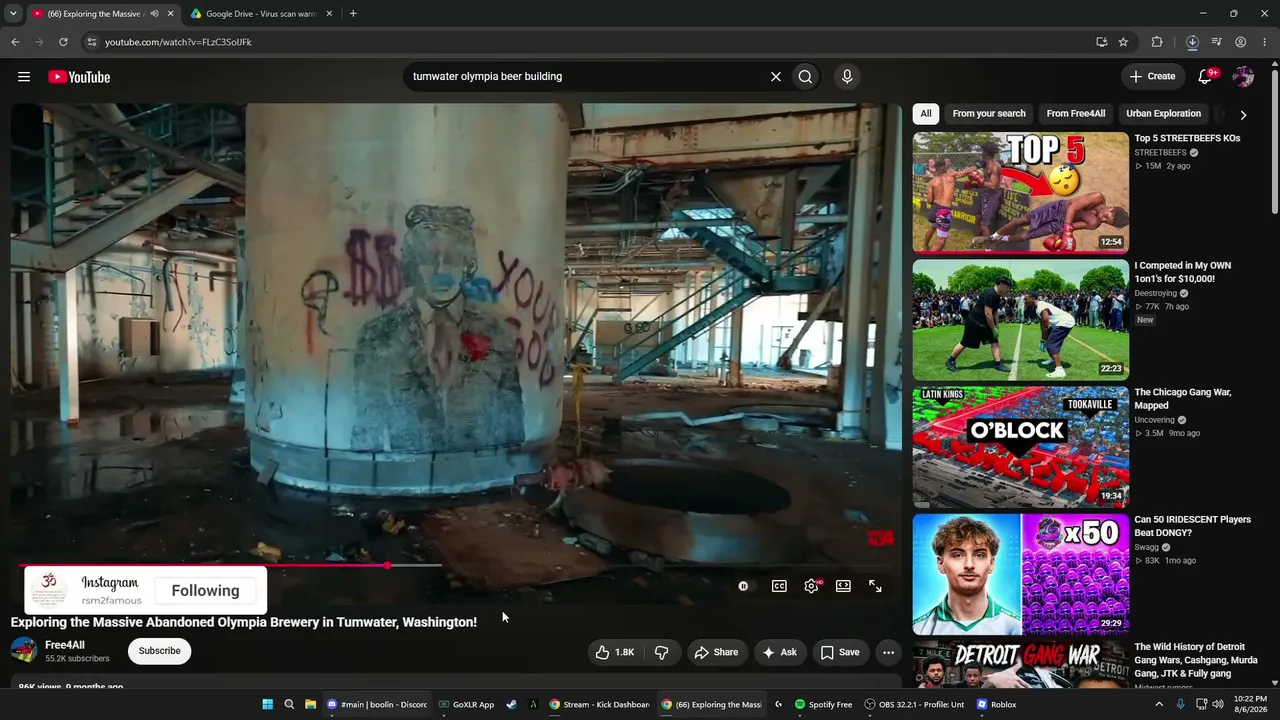Open the Chrome profile icon

(1241, 42)
